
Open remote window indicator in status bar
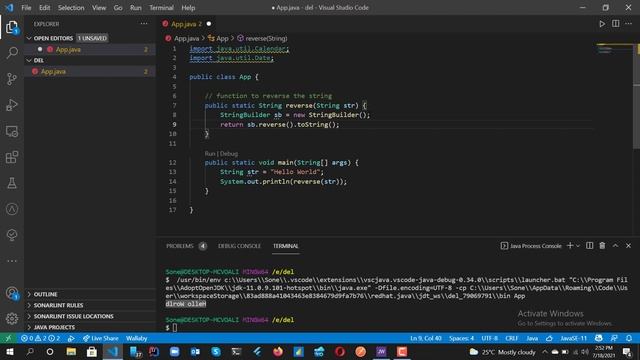(x=8, y=338)
